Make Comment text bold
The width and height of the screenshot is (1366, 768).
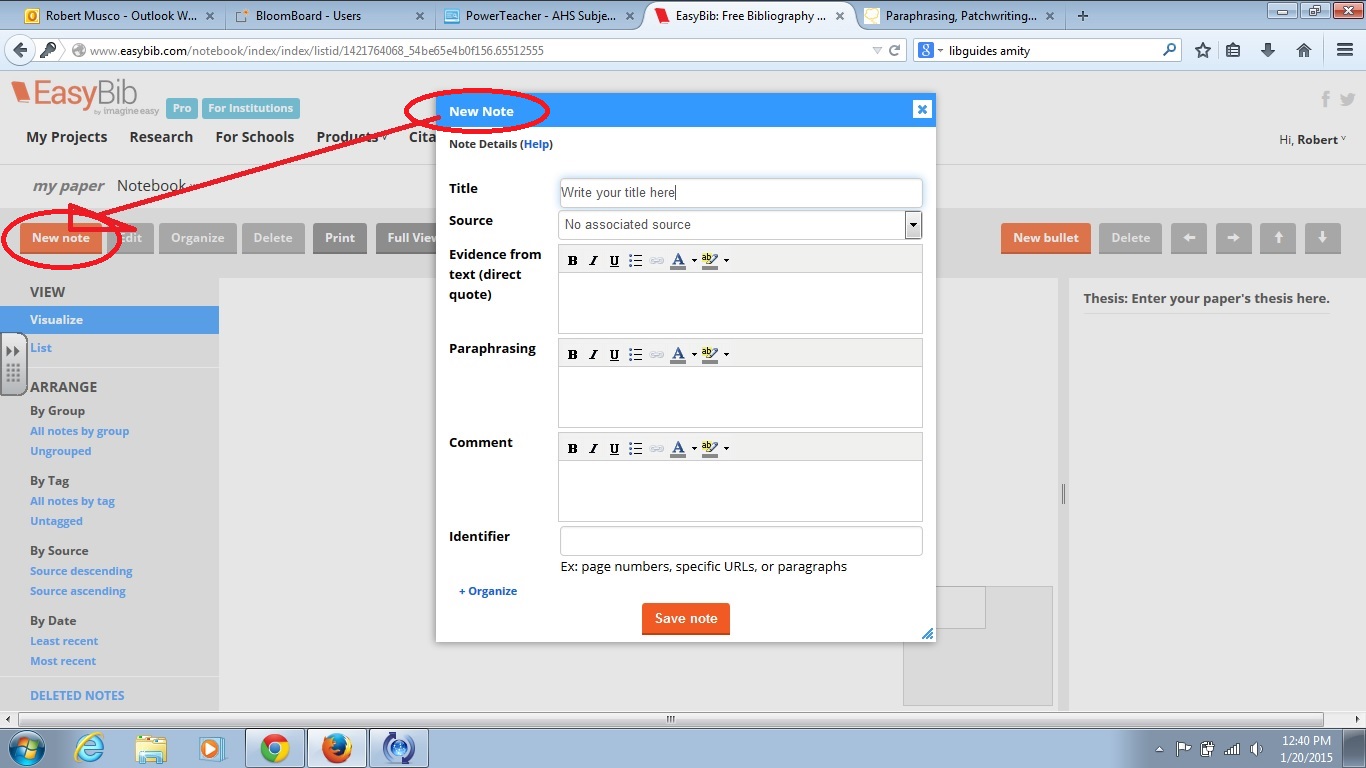pyautogui.click(x=572, y=448)
